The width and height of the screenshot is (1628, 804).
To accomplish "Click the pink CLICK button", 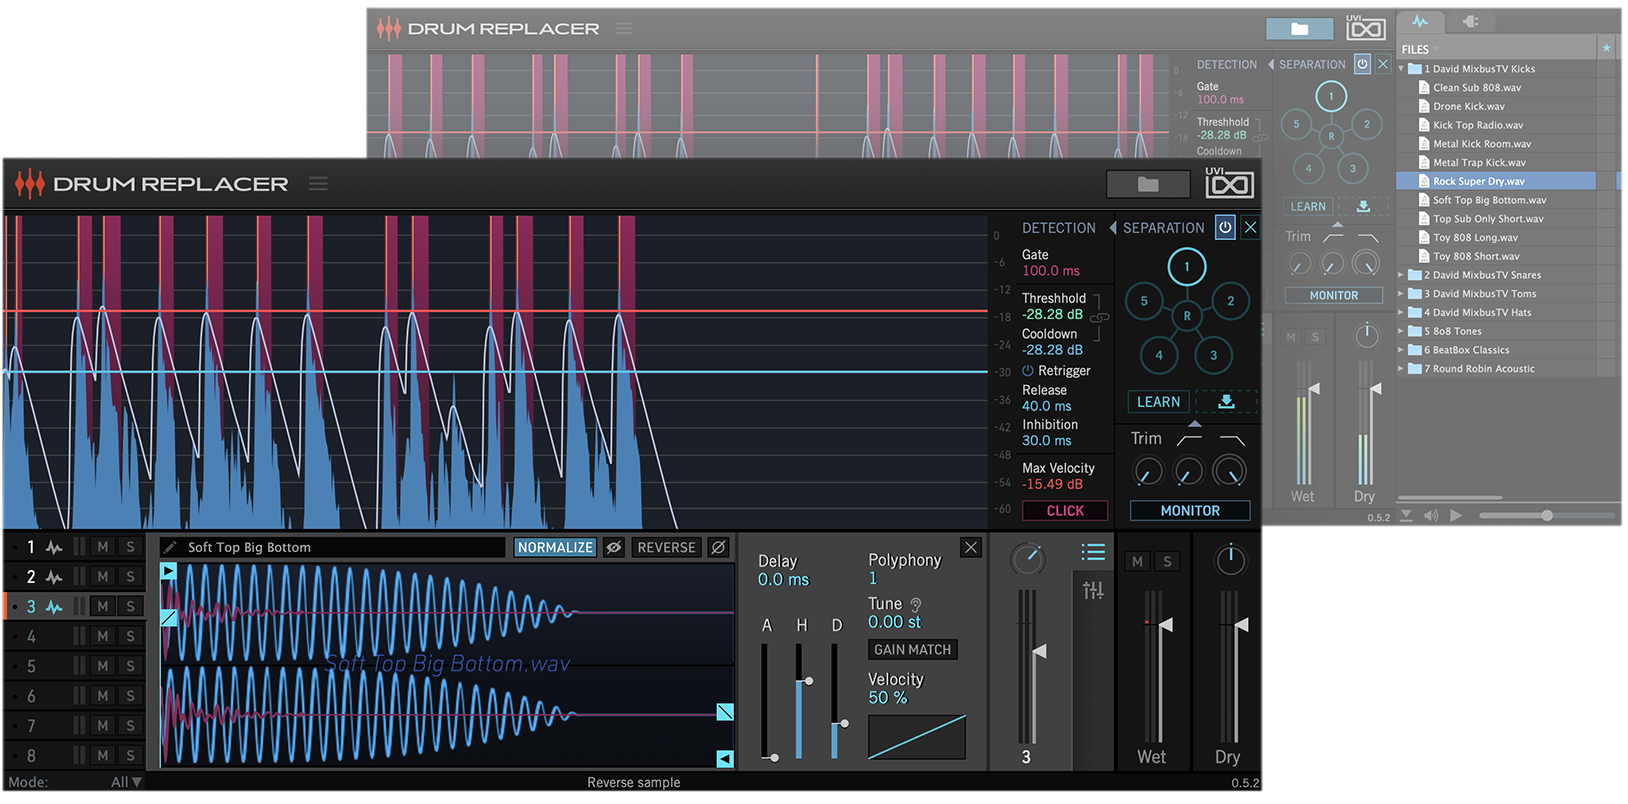I will coord(1065,510).
